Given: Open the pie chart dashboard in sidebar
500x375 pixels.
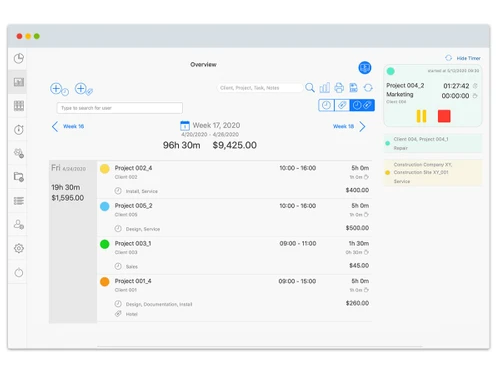Looking at the screenshot, I should [x=19, y=58].
